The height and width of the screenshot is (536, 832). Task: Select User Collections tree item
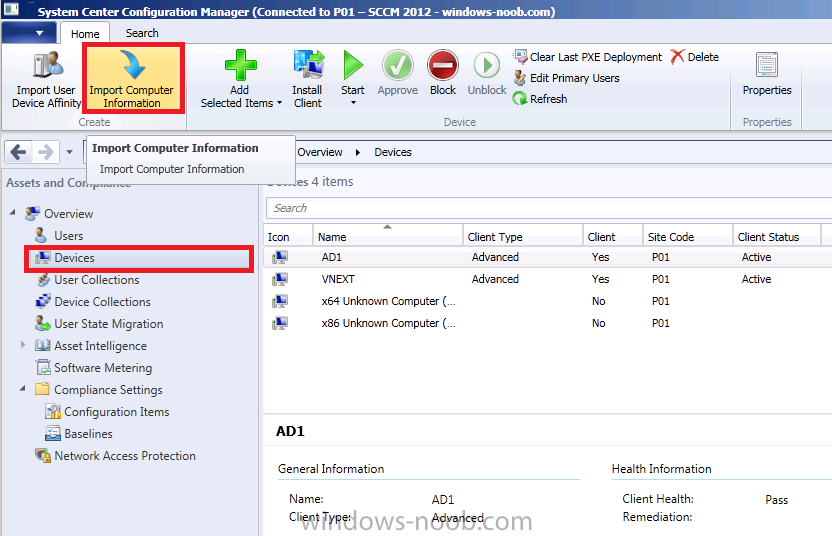[x=97, y=280]
